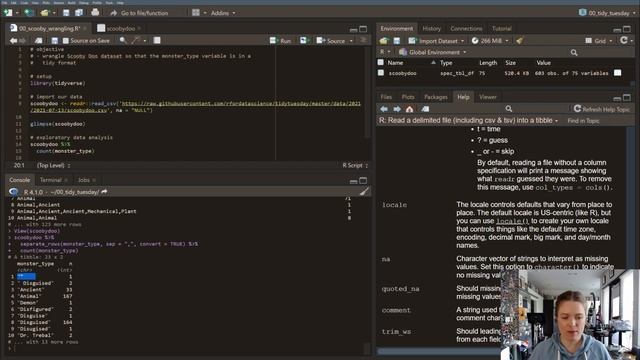Load a workspace in the Environment pane
The image size is (640, 360).
[x=384, y=41]
